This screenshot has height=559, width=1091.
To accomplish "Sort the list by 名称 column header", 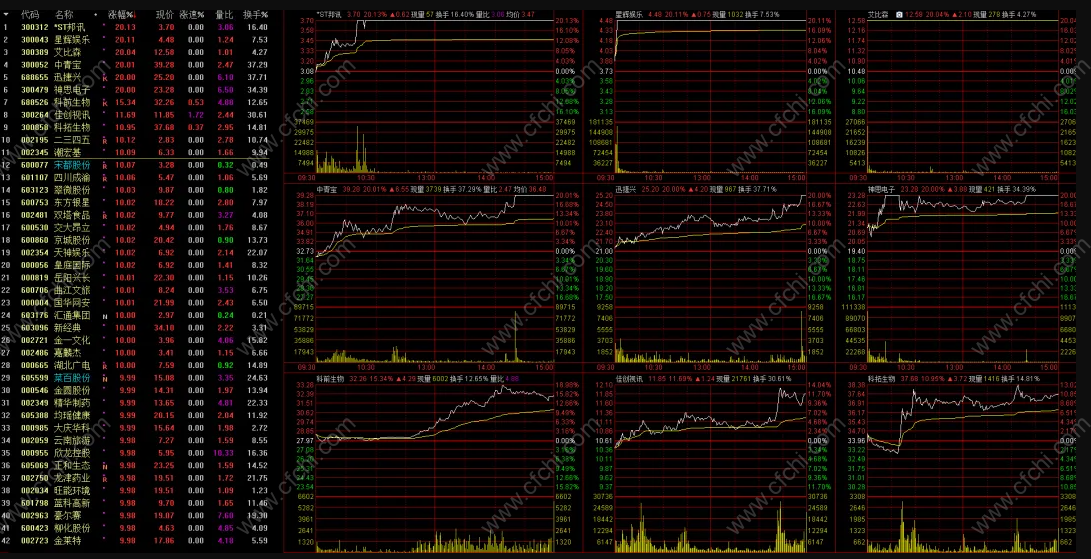I will pyautogui.click(x=64, y=14).
